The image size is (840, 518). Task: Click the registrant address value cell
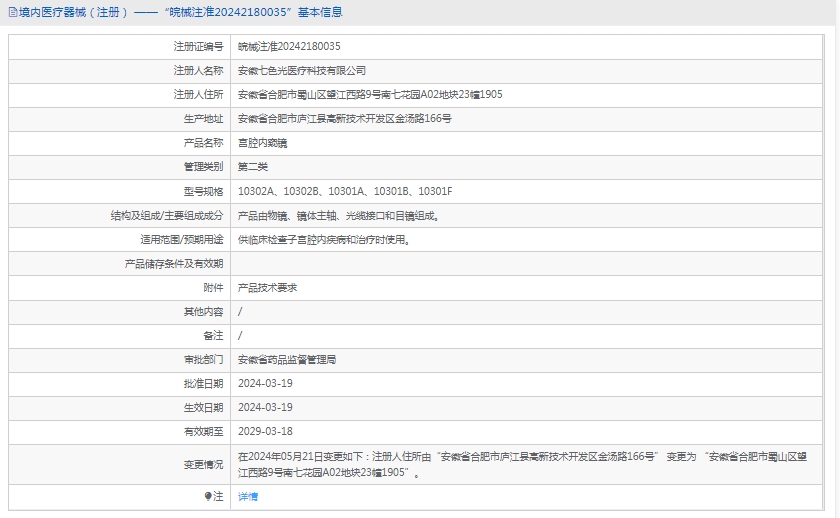[x=370, y=95]
